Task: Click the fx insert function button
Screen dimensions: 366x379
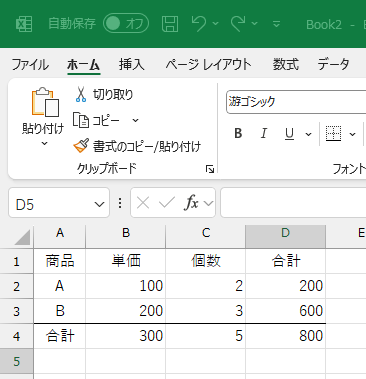Action: 191,203
